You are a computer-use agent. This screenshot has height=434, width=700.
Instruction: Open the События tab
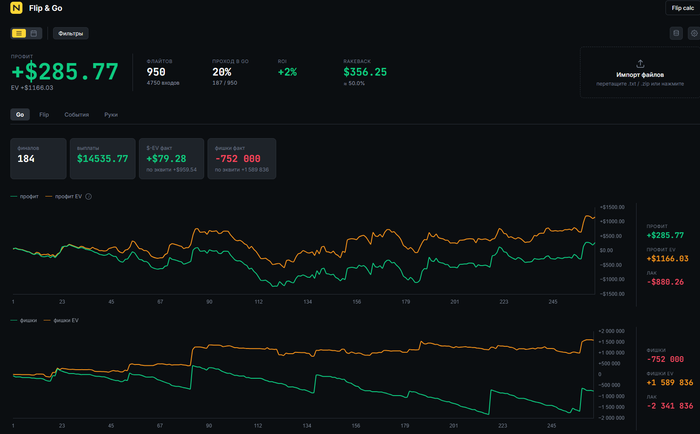pos(76,115)
